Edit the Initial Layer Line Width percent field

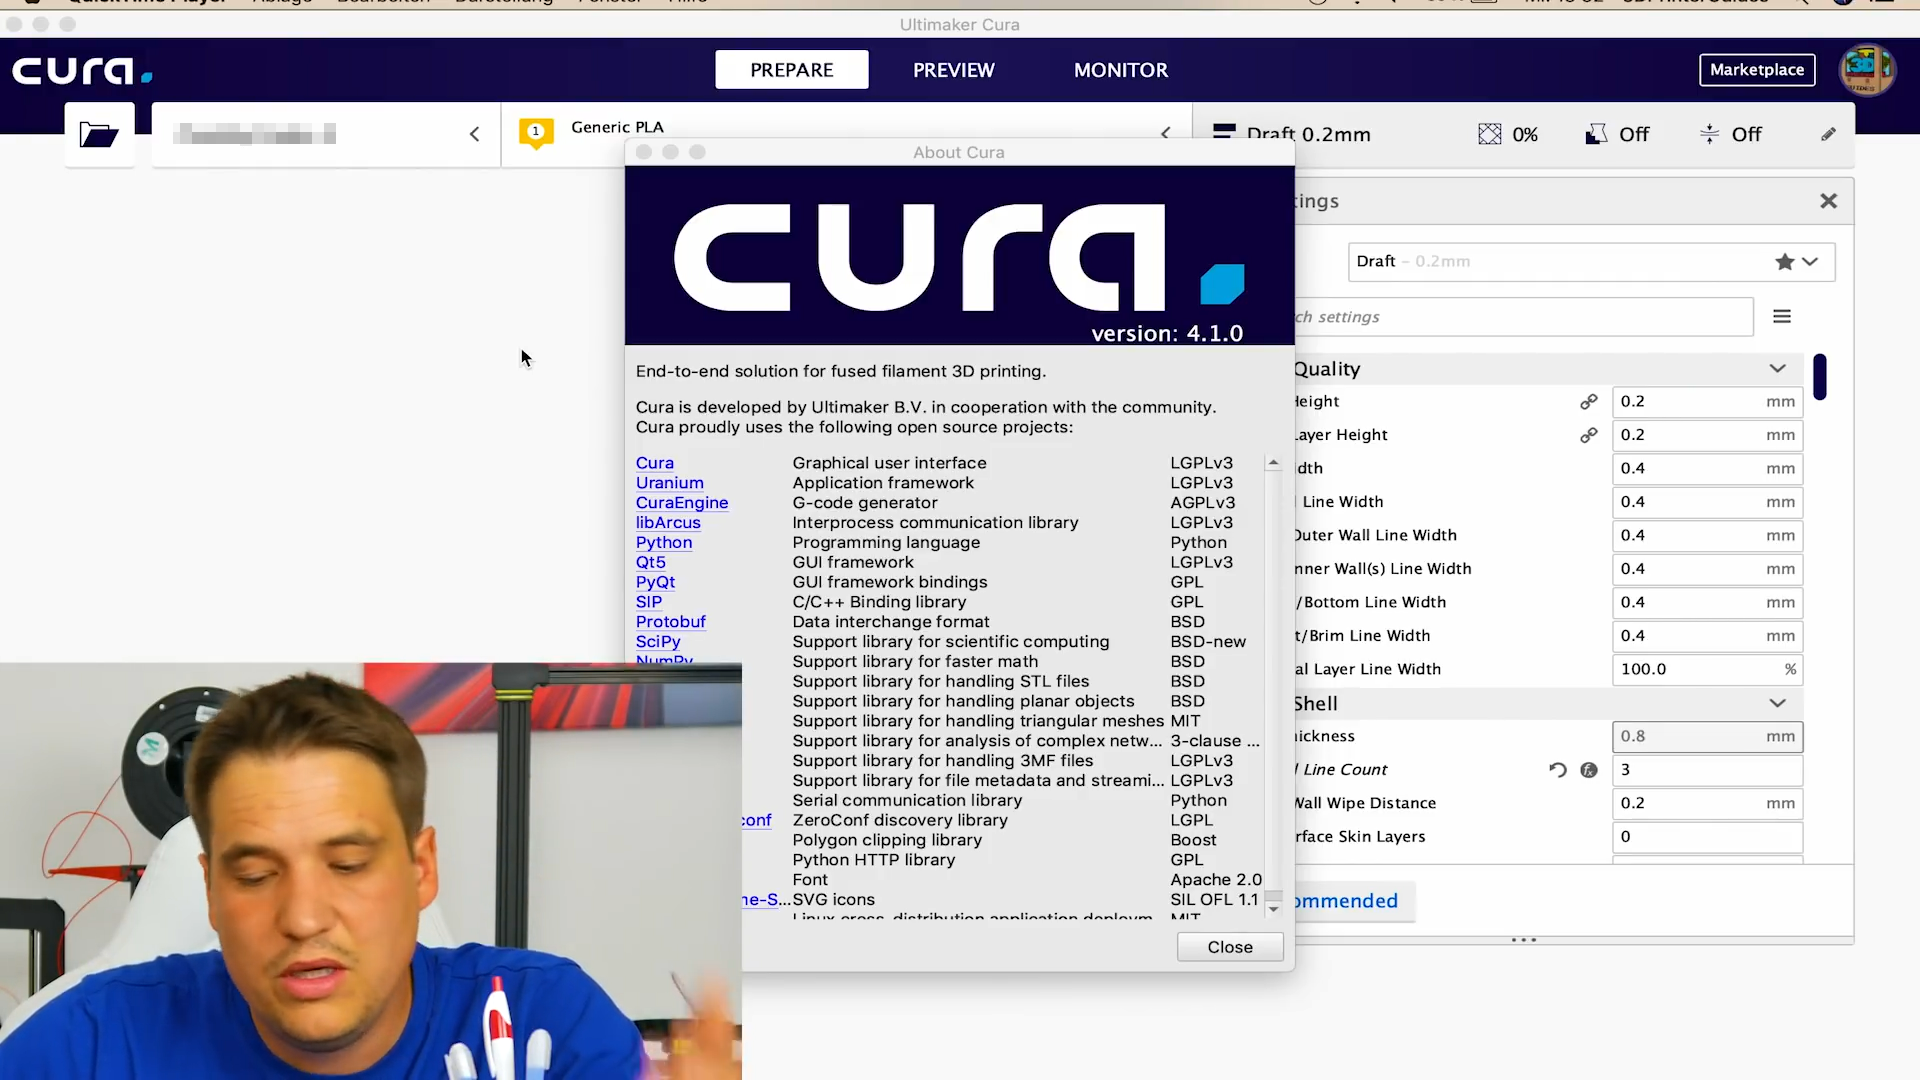(1707, 670)
